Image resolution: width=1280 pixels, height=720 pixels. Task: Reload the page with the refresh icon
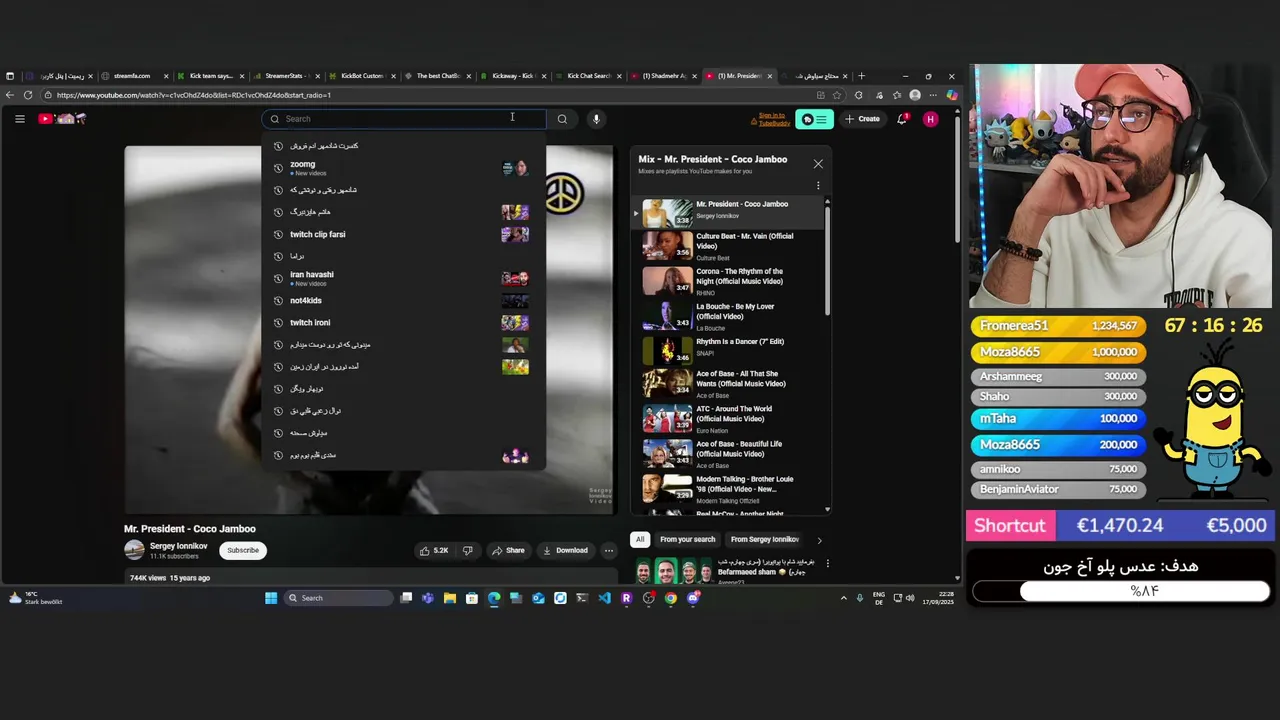pyautogui.click(x=28, y=95)
